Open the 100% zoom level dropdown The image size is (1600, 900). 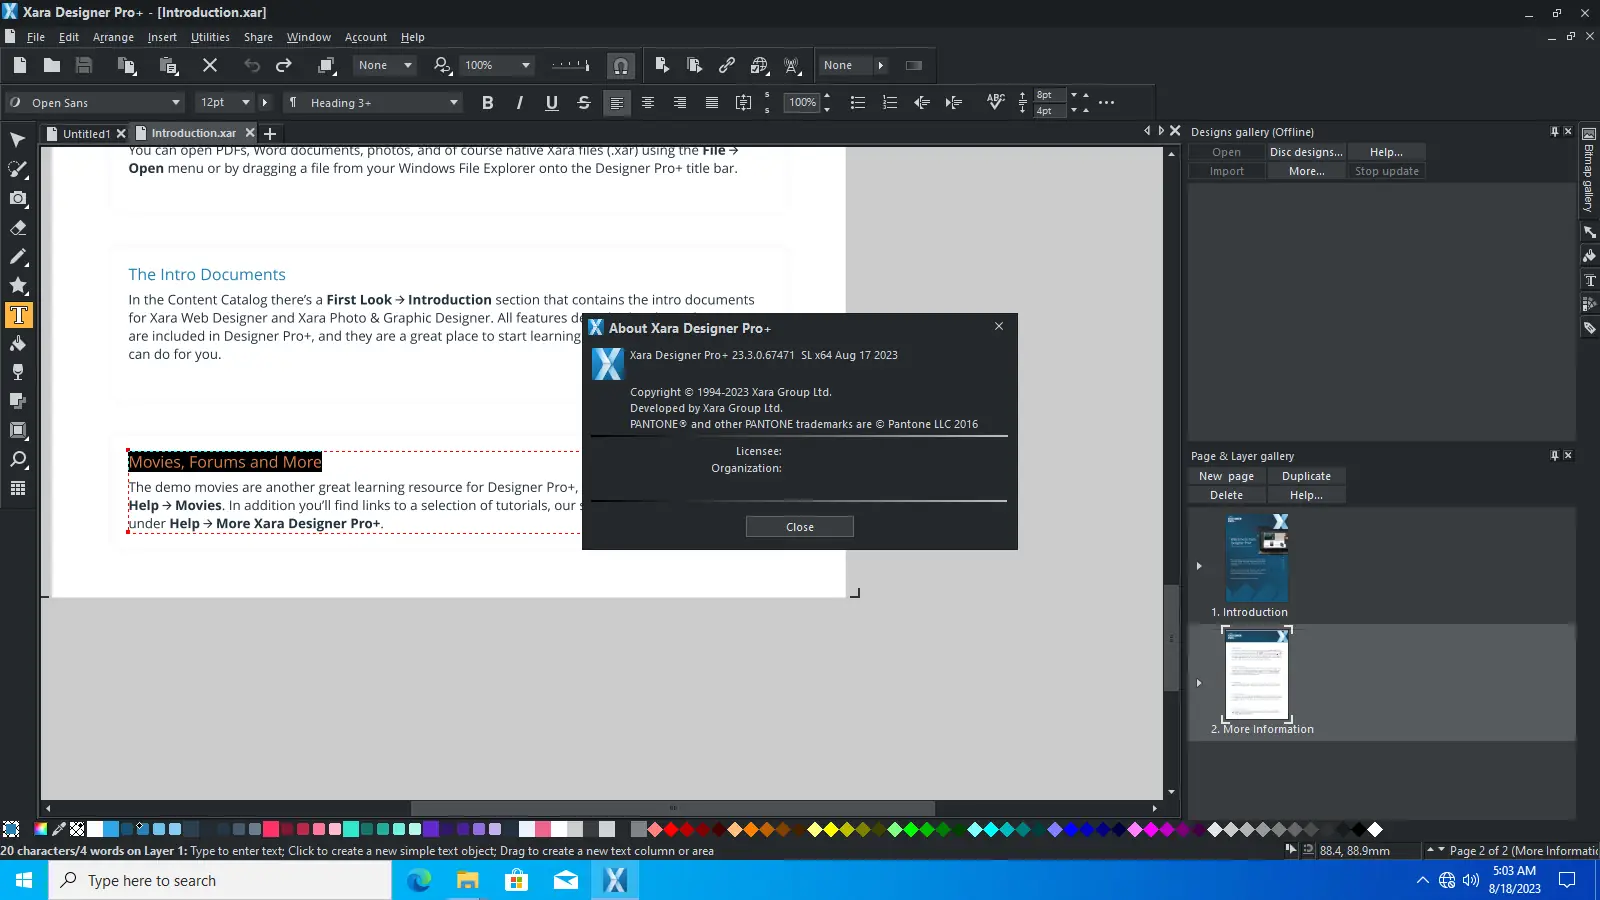(x=526, y=65)
